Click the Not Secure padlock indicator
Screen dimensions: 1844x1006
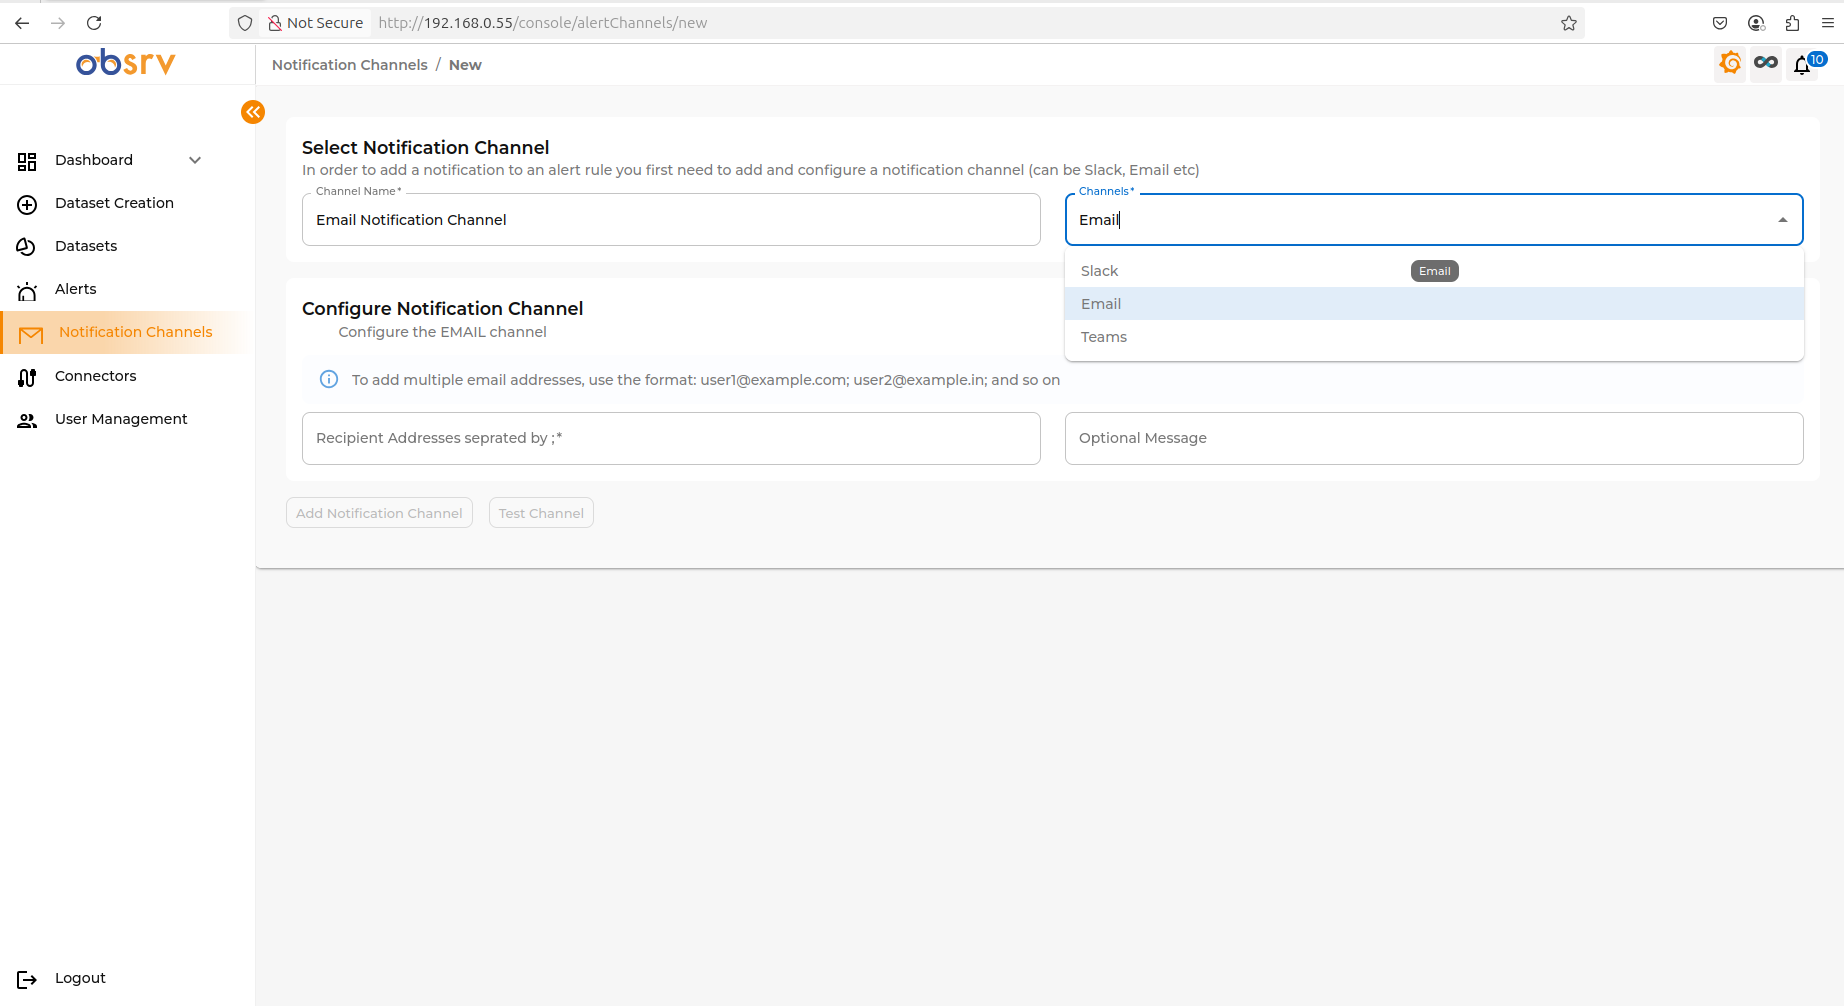click(x=315, y=23)
